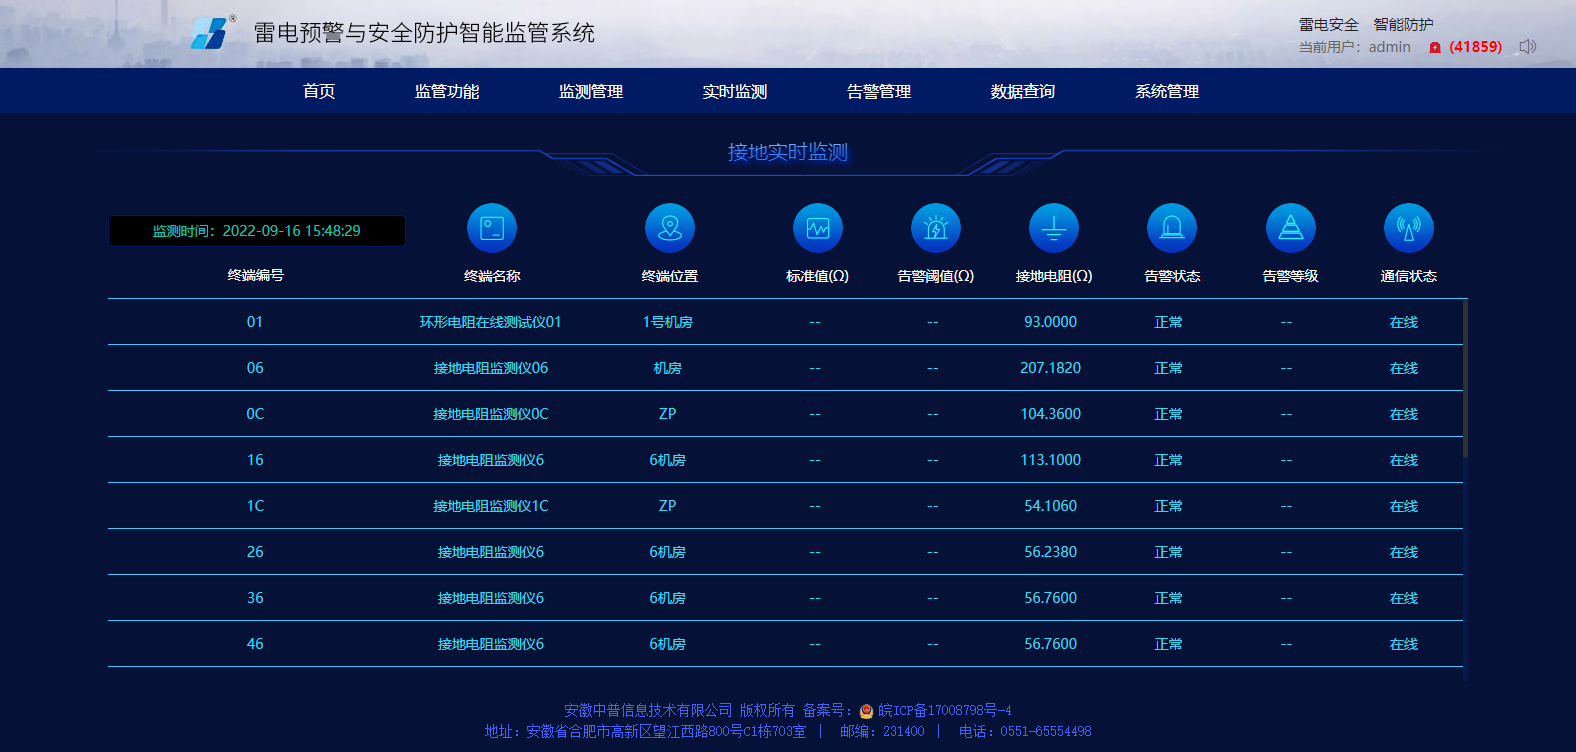This screenshot has width=1576, height=752.
Task: Open the red alarm count (41859) indicator
Action: (1466, 47)
